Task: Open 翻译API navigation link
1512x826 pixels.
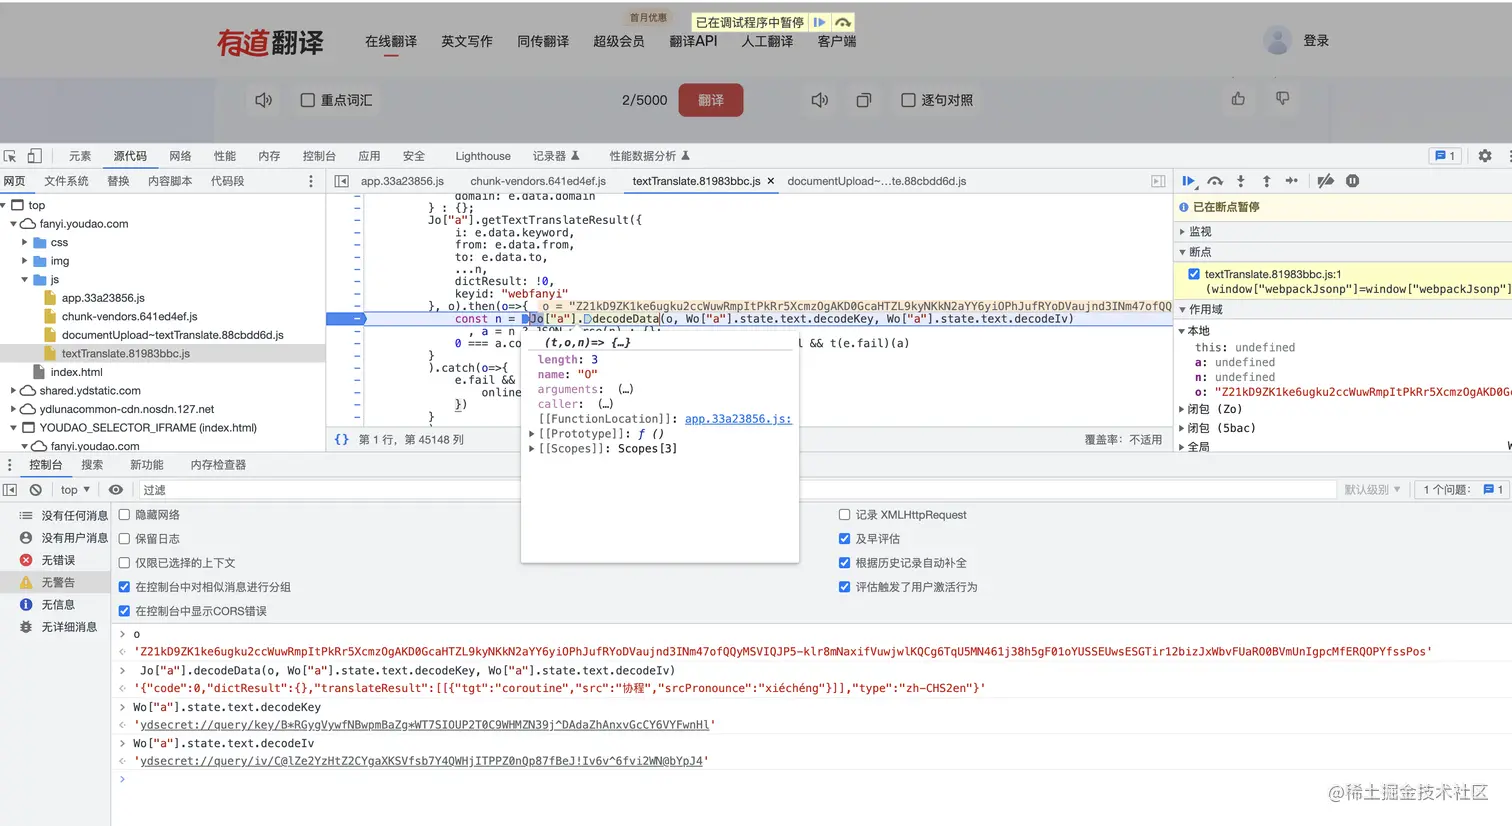Action: coord(693,41)
